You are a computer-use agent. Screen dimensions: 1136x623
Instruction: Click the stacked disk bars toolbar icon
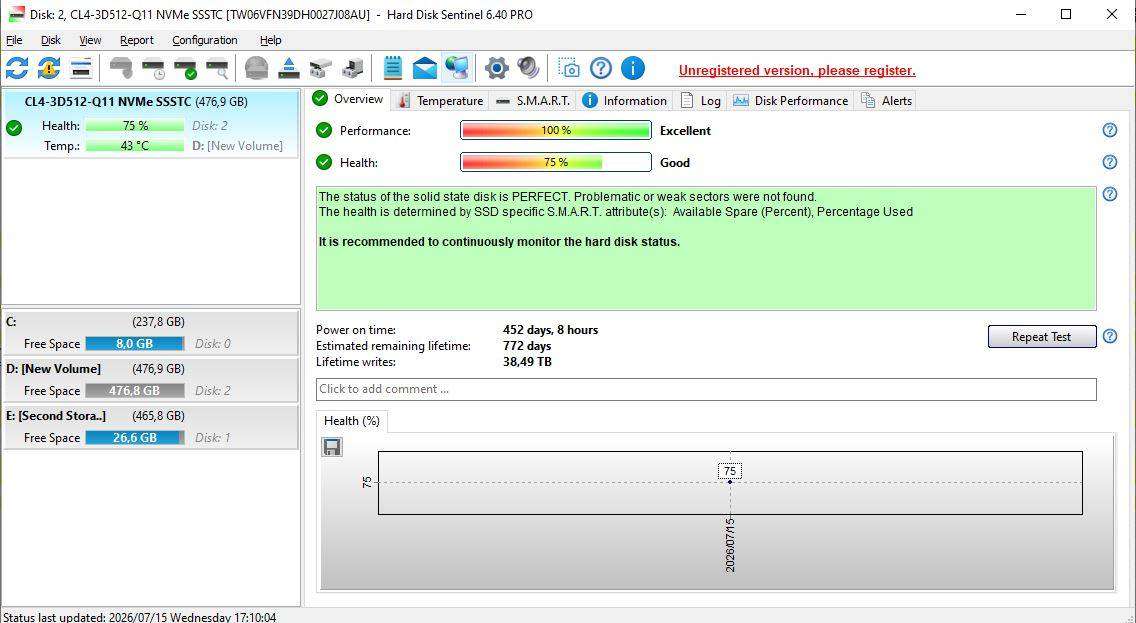81,68
